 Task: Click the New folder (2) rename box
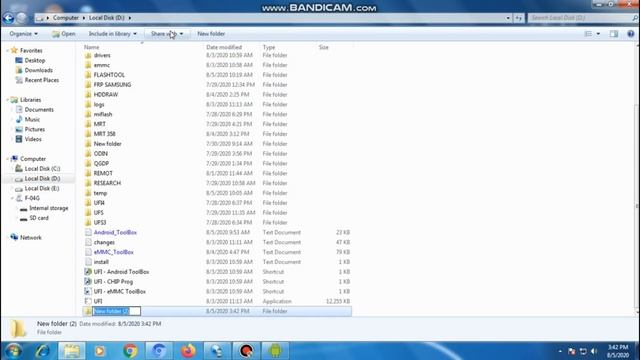click(x=117, y=311)
